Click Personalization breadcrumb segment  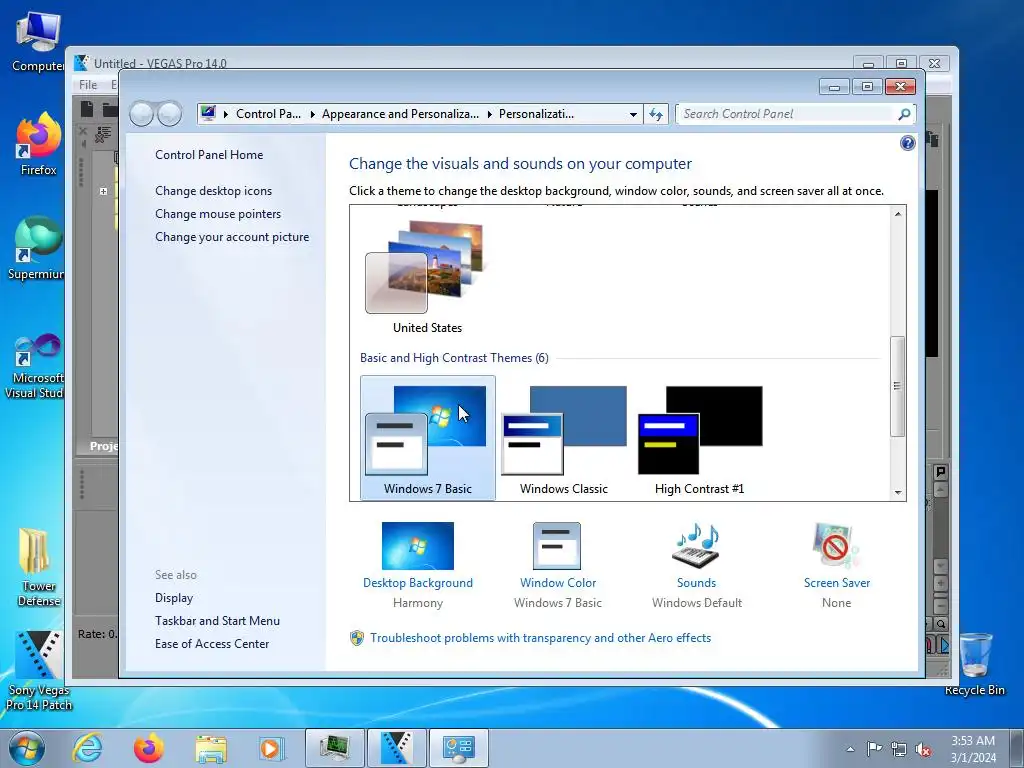536,114
